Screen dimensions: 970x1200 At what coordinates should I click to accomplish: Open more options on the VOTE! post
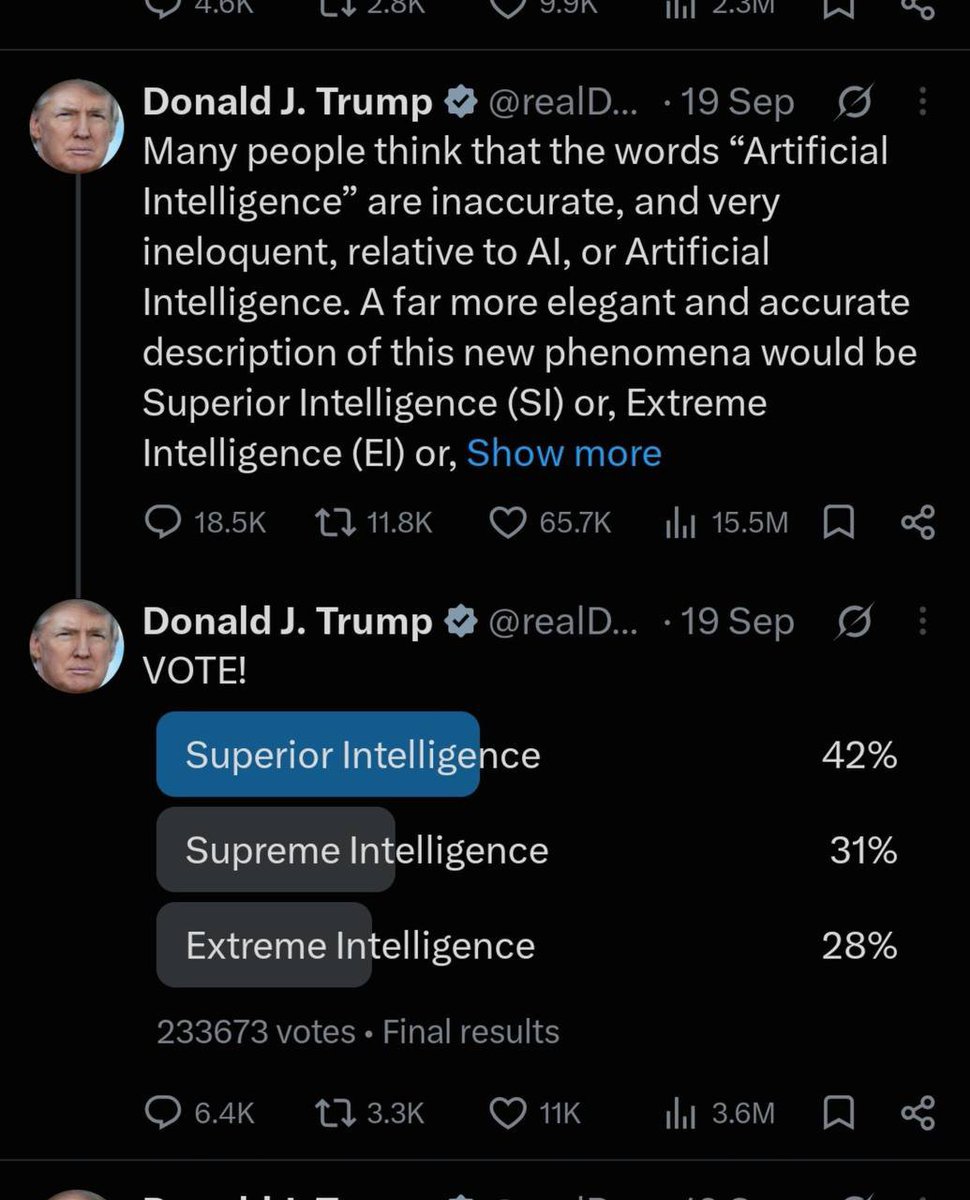click(922, 621)
